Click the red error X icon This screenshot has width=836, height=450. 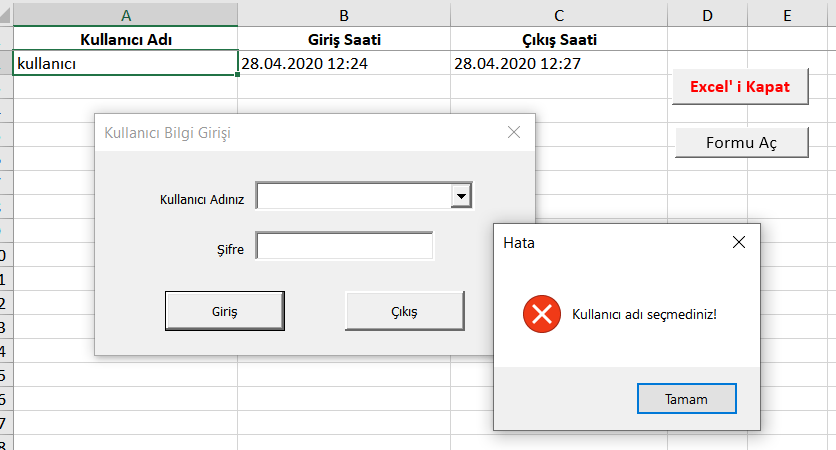(542, 315)
